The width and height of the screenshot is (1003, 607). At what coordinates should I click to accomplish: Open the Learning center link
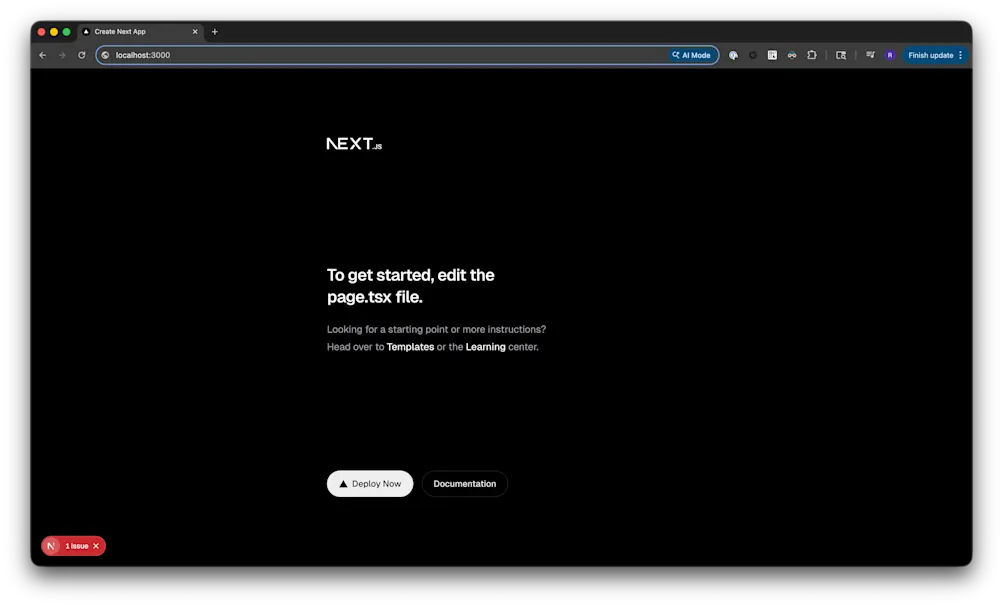click(x=486, y=347)
